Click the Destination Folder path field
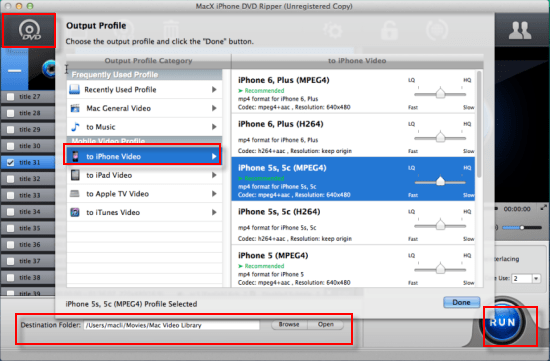Screen dimensions: 550x361 tap(172, 325)
